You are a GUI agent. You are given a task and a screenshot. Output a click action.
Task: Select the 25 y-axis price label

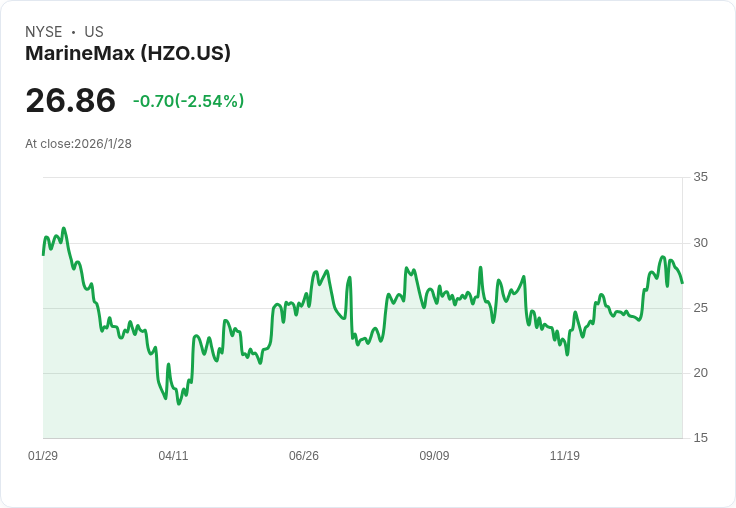700,308
